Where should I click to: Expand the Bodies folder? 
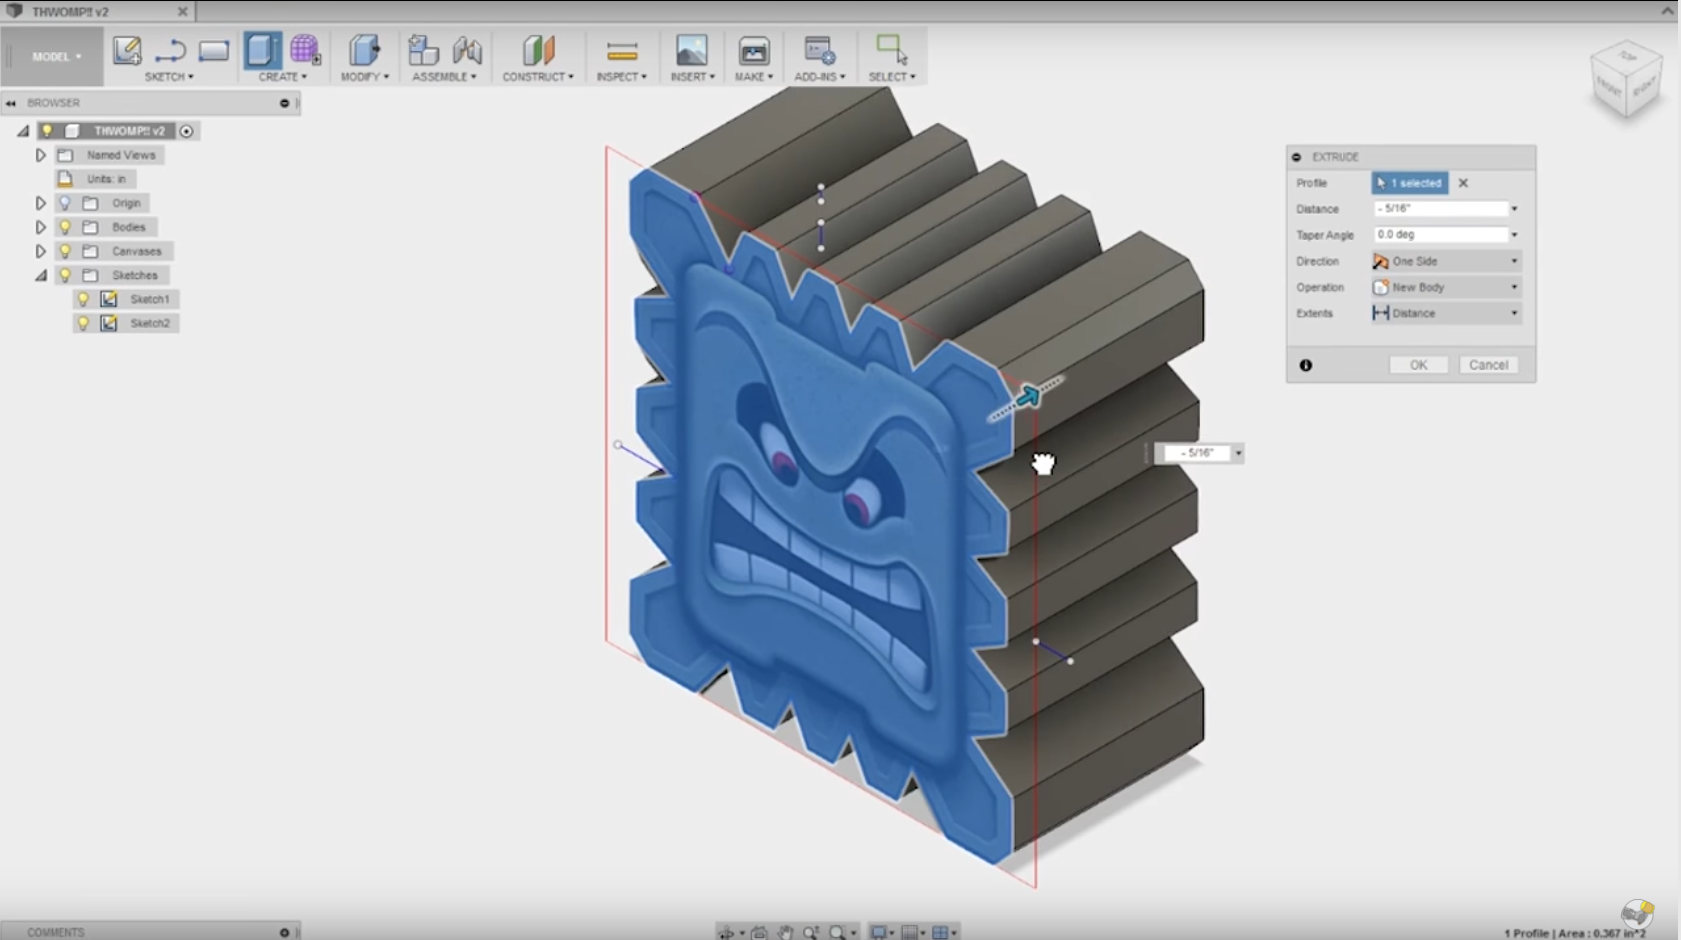(x=41, y=227)
